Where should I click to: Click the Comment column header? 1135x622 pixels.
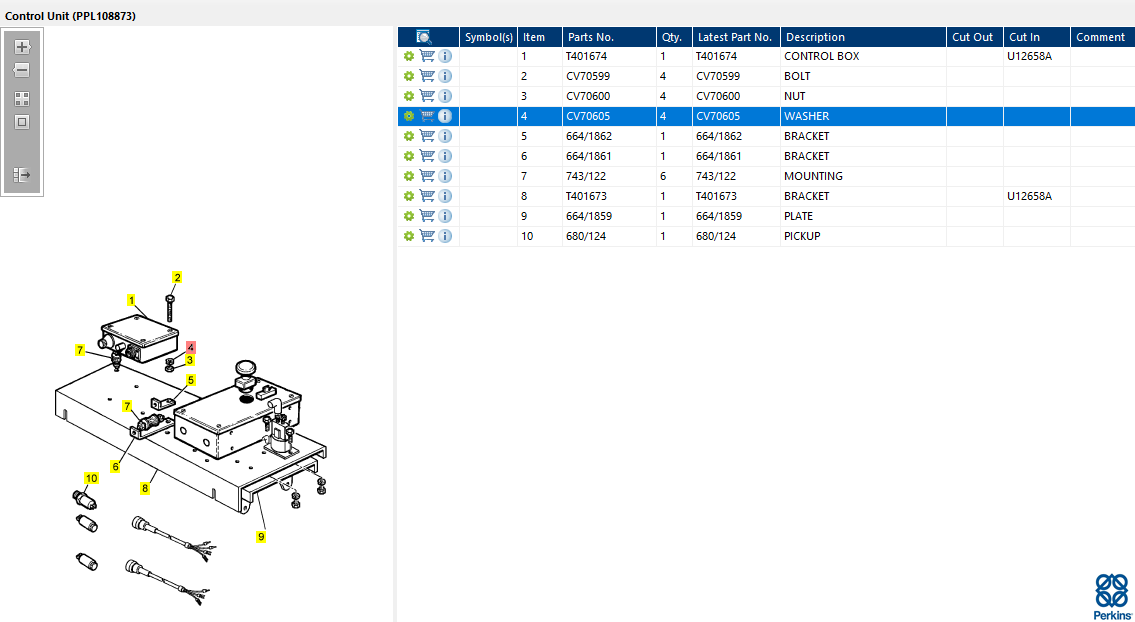(1102, 37)
